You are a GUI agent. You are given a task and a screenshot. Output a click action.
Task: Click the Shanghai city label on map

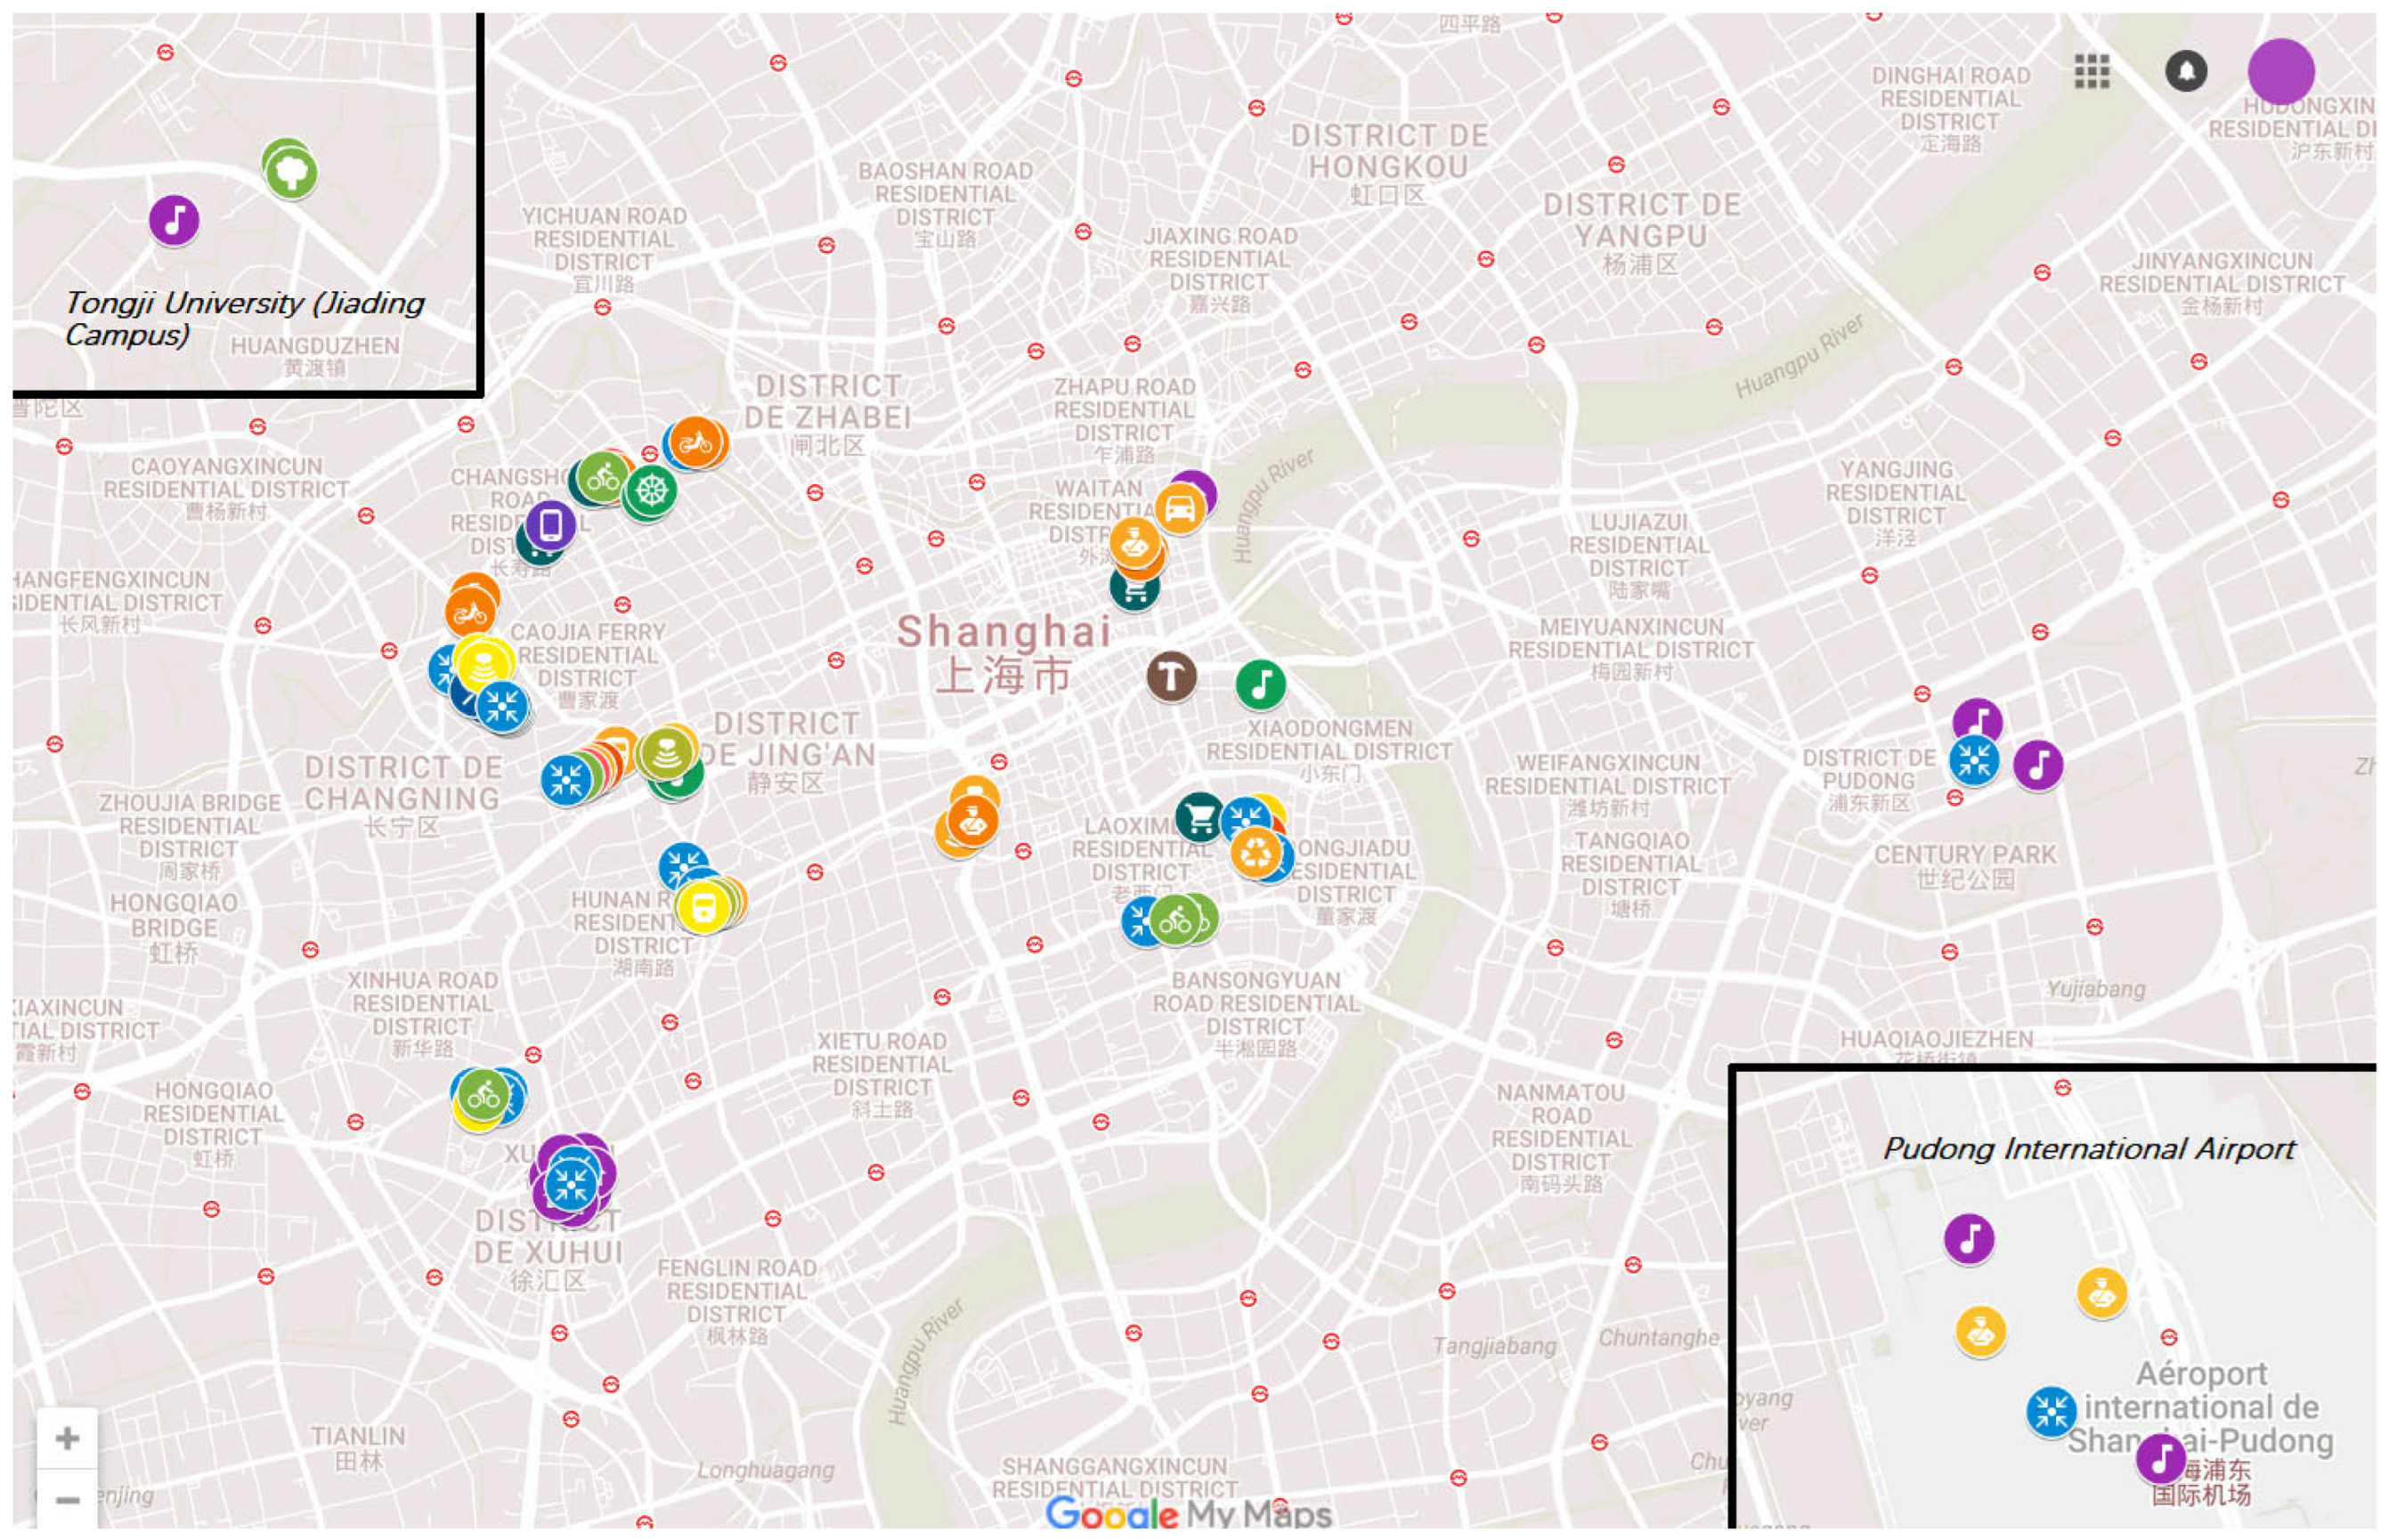1003,632
